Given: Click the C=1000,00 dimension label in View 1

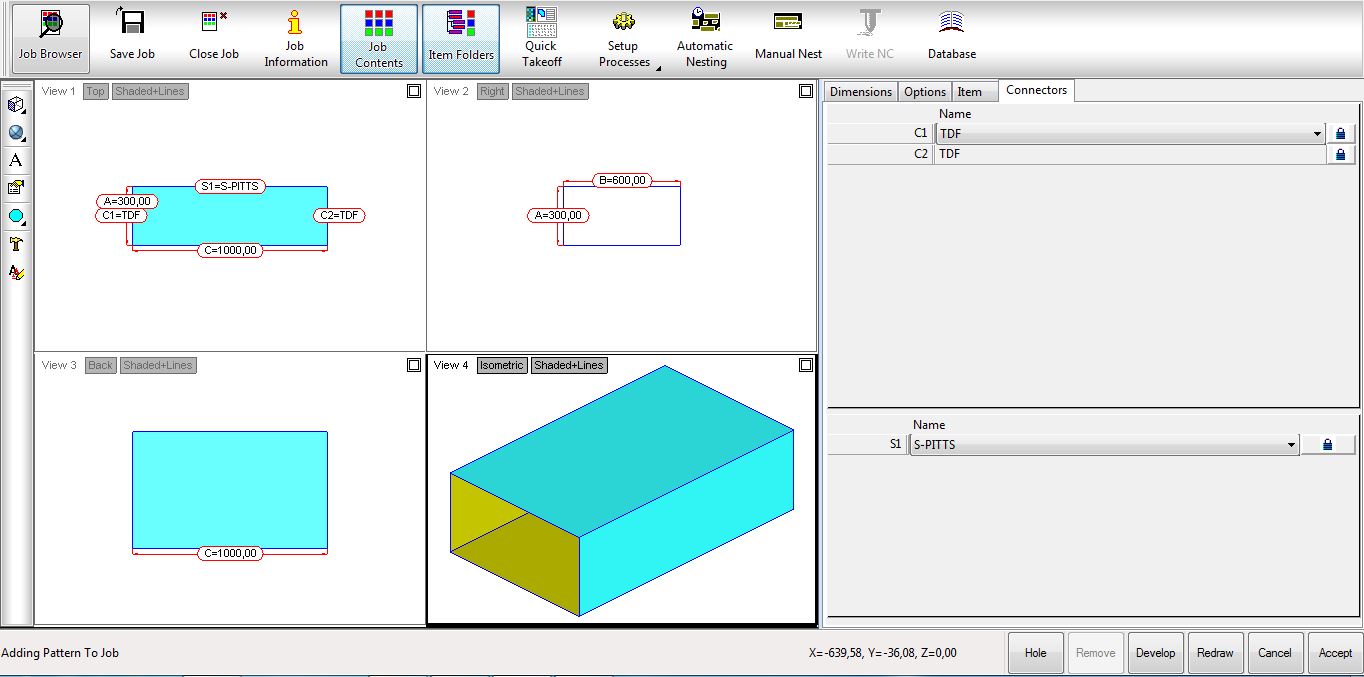Looking at the screenshot, I should (x=230, y=250).
